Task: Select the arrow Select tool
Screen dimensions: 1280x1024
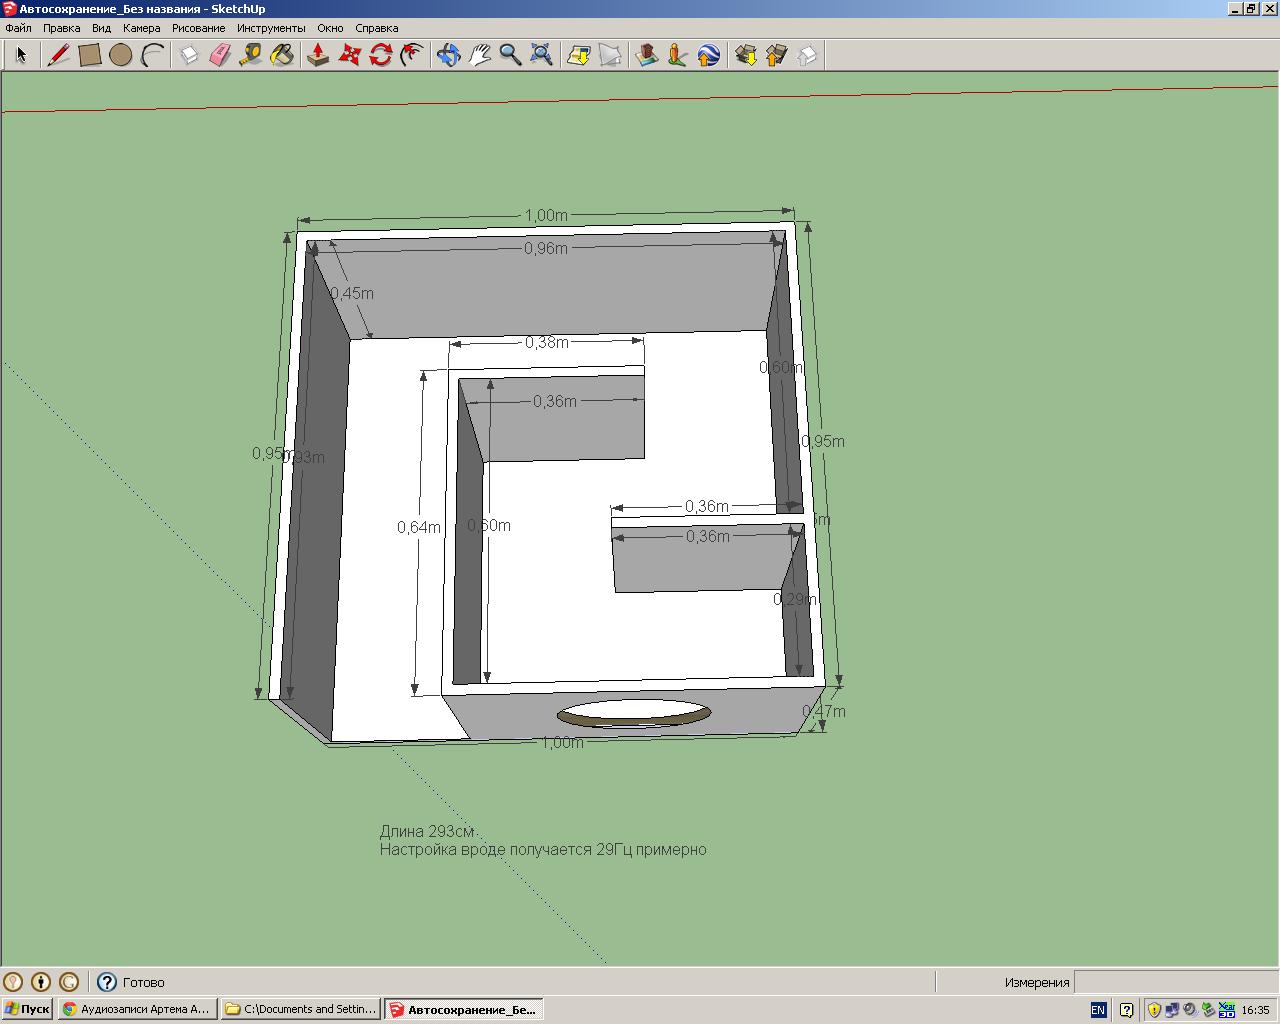Action: pos(21,55)
